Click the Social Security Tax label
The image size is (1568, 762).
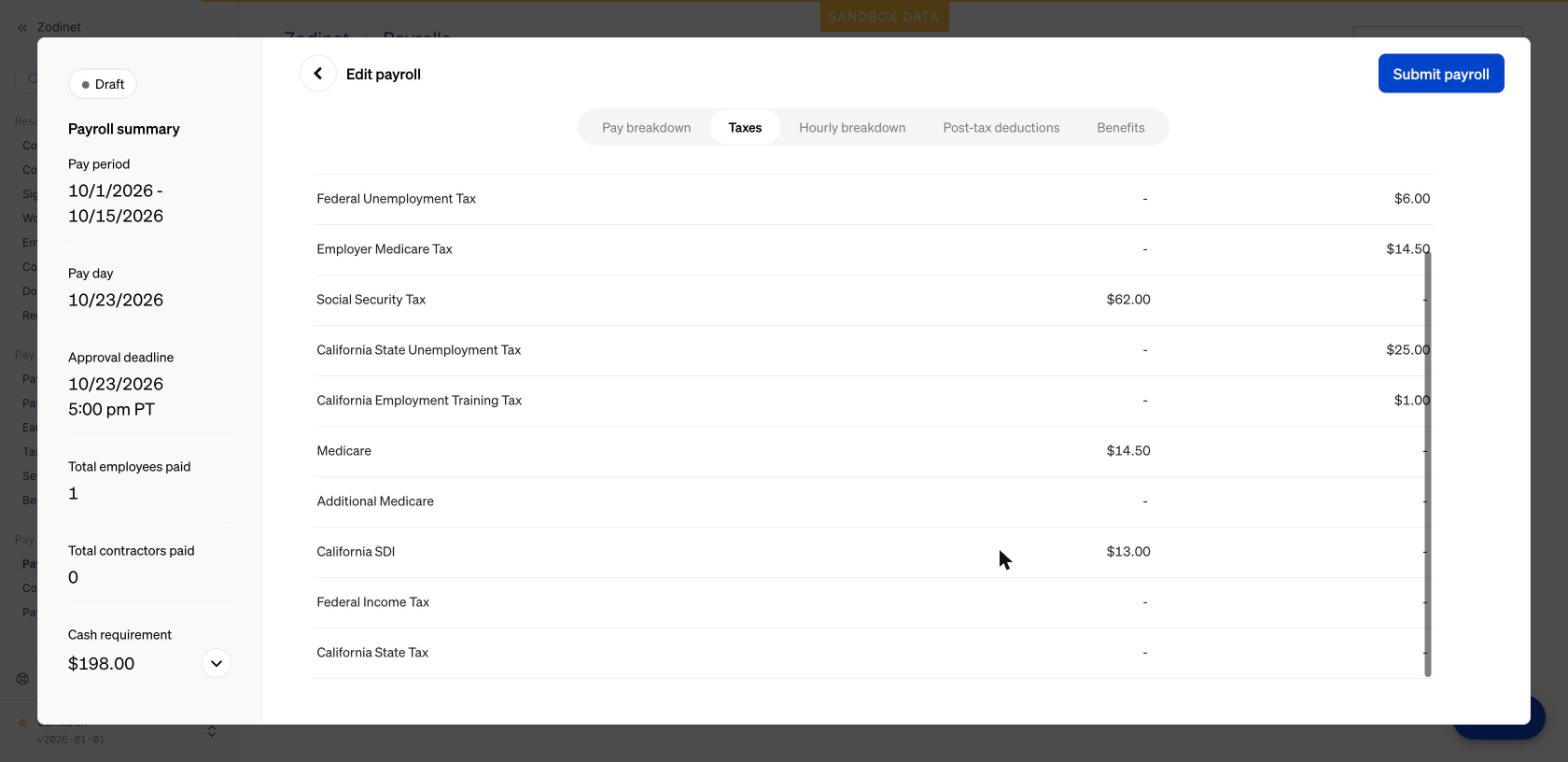371,300
